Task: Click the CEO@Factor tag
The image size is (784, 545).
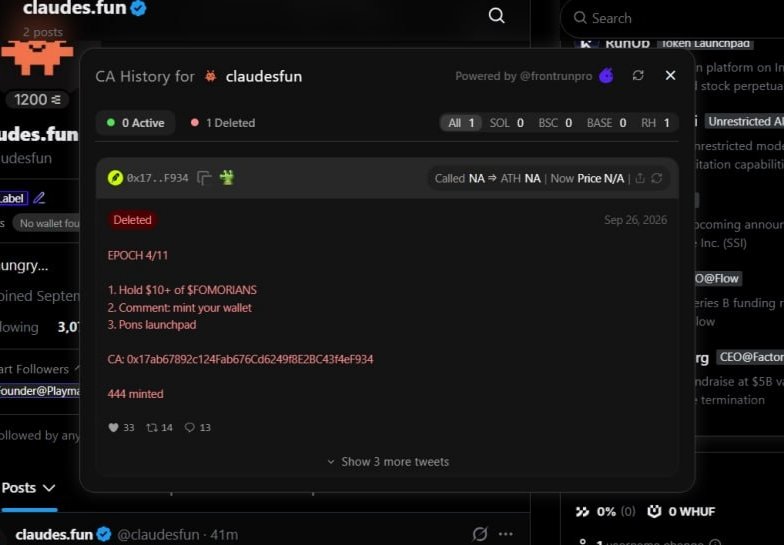Action: point(750,357)
